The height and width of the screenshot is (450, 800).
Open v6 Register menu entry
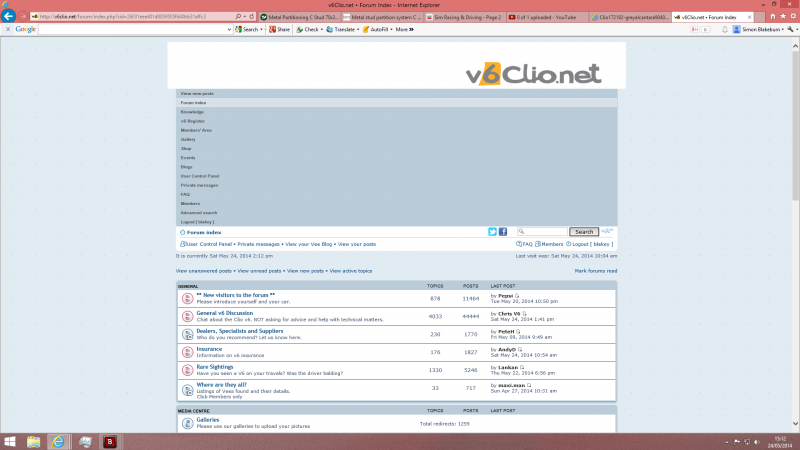[x=192, y=121]
